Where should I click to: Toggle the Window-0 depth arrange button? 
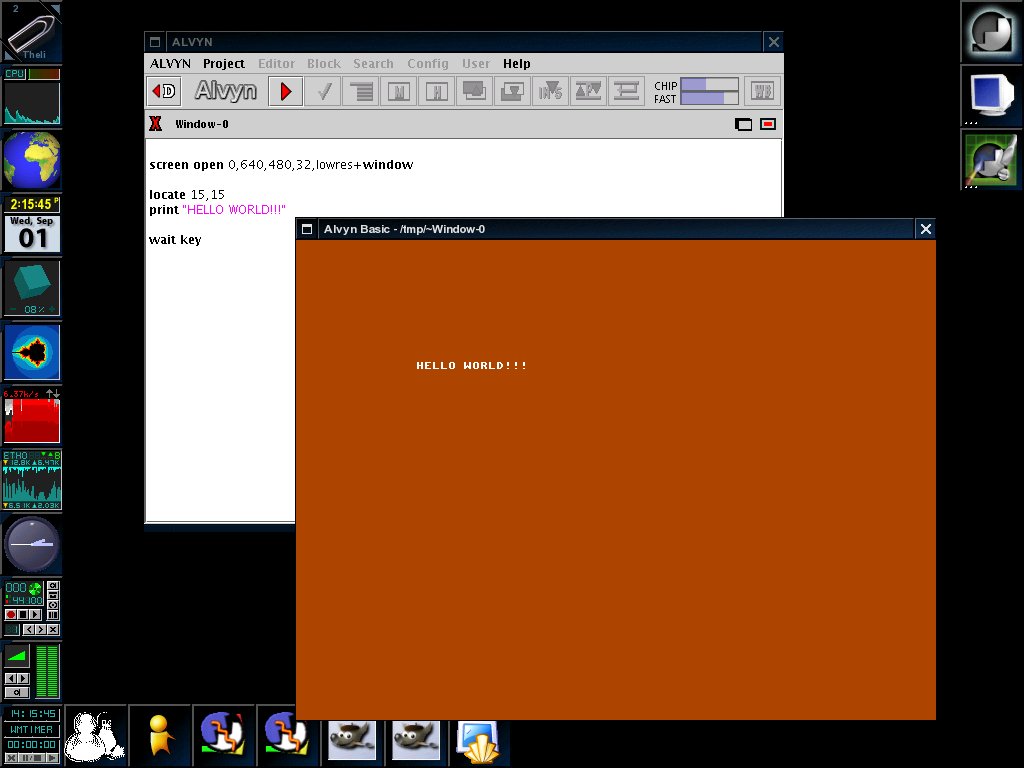tap(743, 124)
